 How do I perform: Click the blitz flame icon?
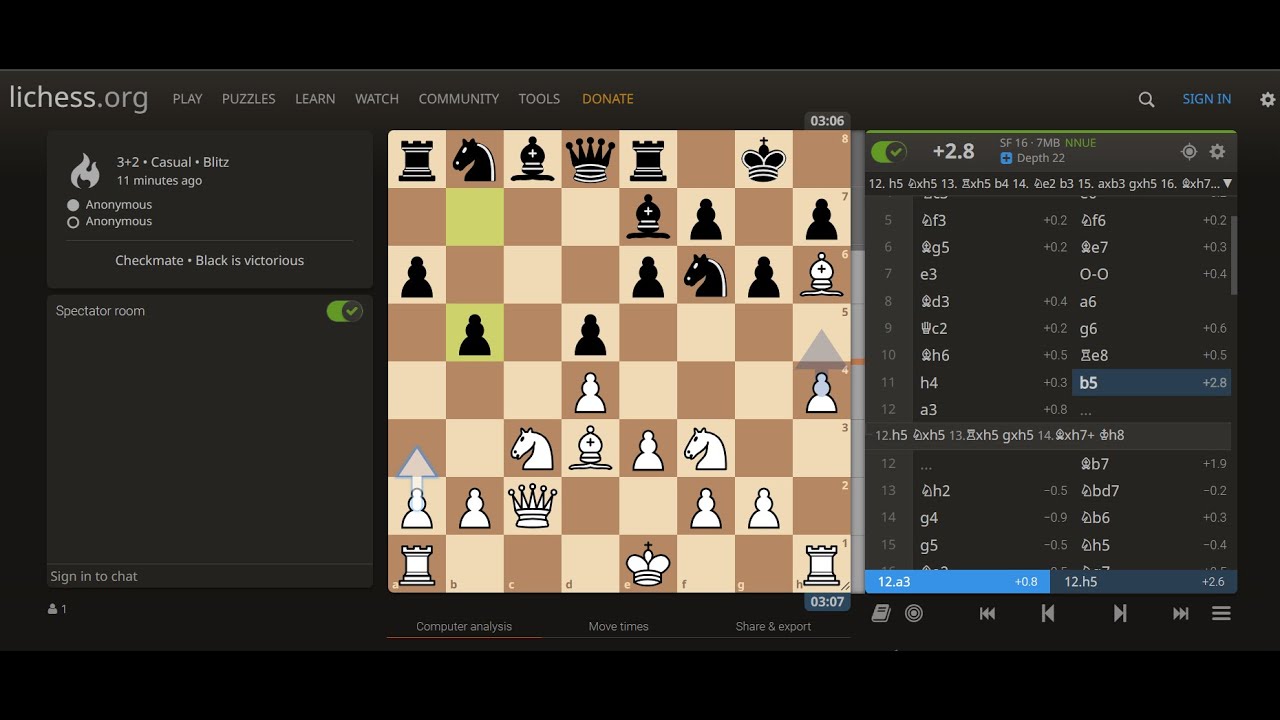85,171
